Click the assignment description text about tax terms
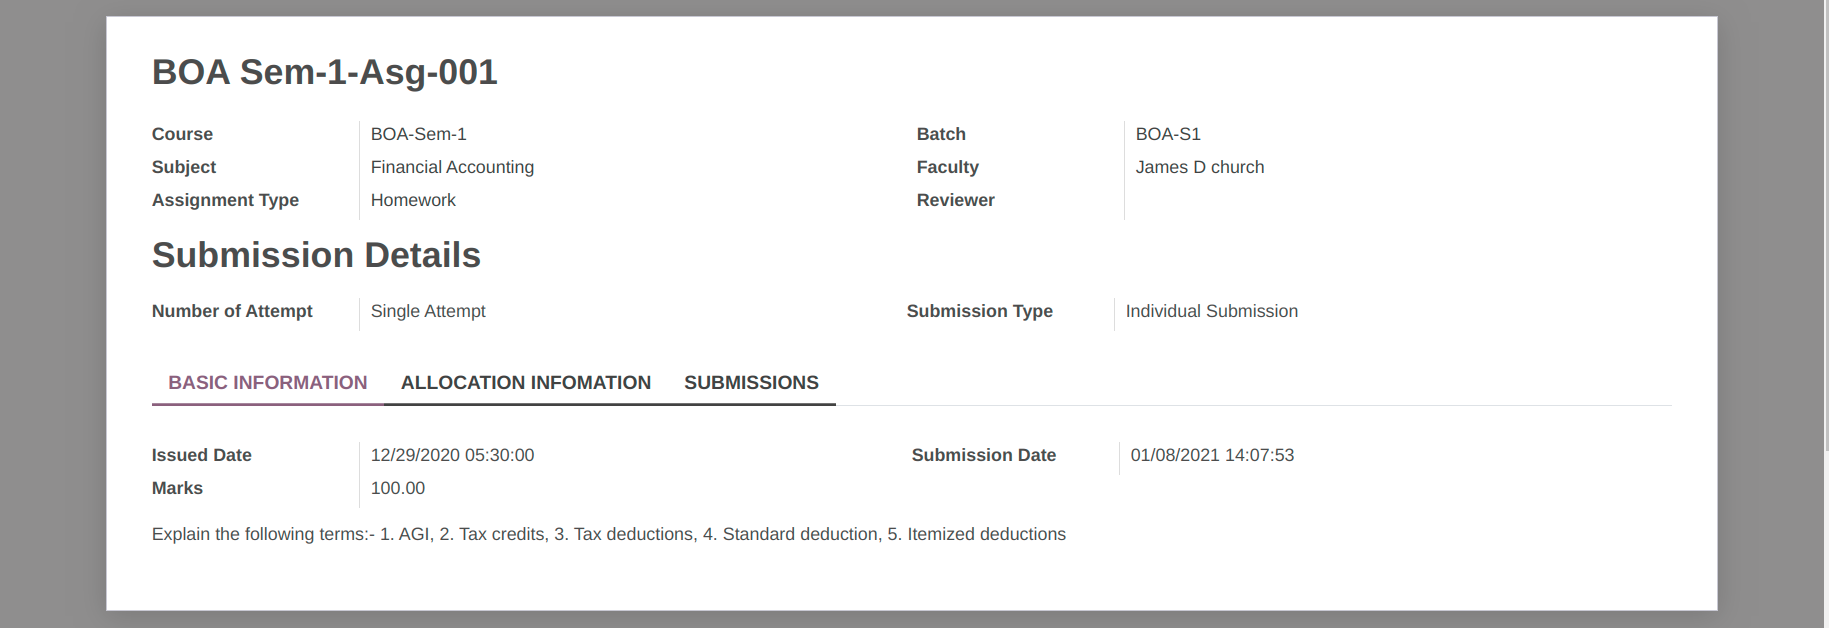The height and width of the screenshot is (628, 1829). (608, 534)
